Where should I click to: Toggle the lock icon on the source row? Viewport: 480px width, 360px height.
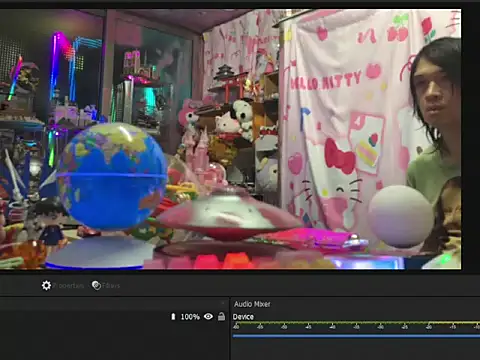pyautogui.click(x=221, y=316)
